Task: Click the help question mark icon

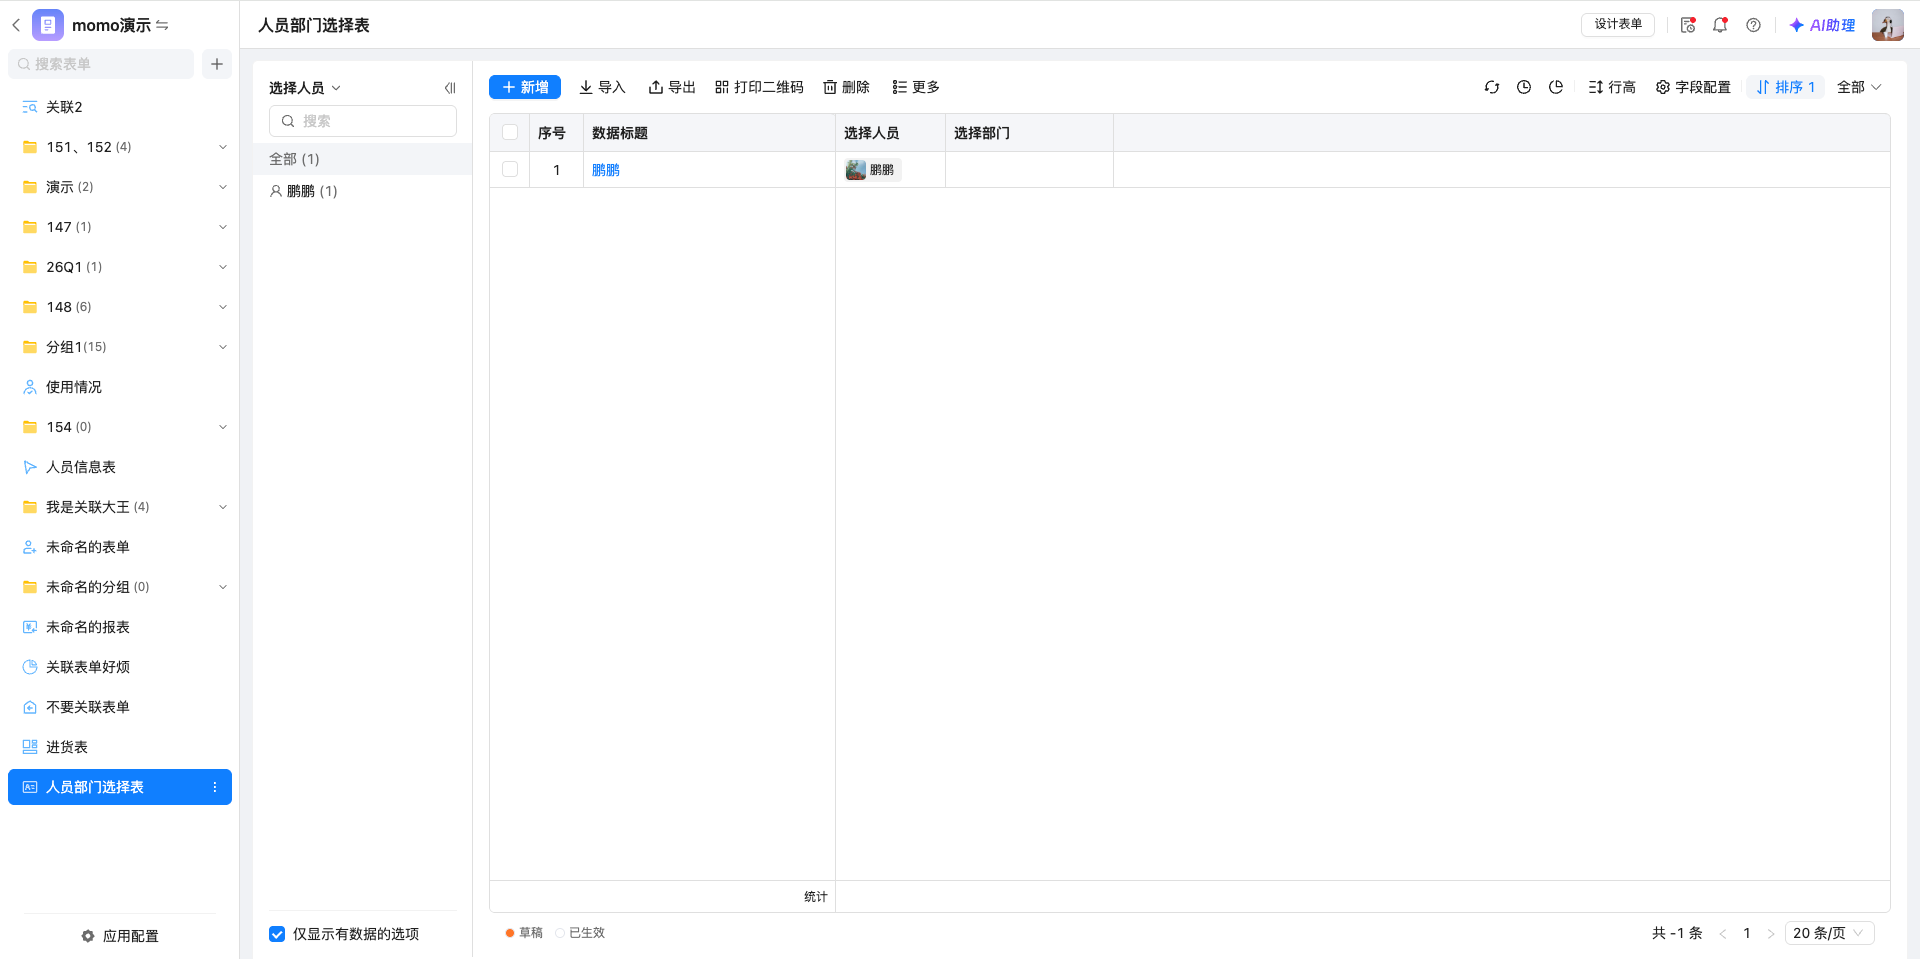Action: coord(1753,25)
